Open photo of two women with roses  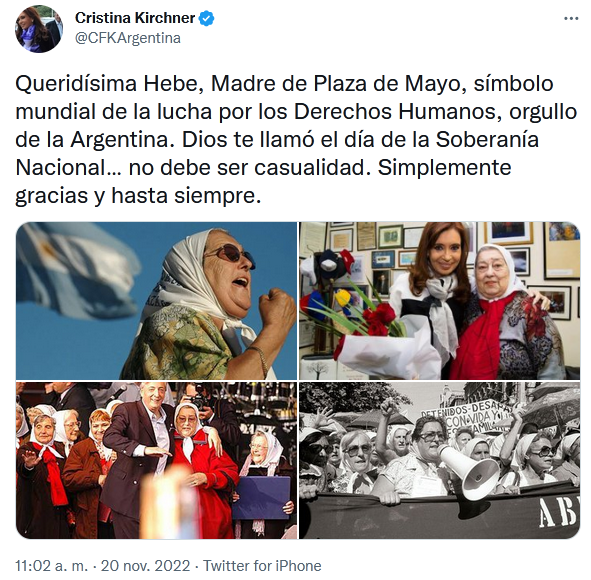[439, 300]
